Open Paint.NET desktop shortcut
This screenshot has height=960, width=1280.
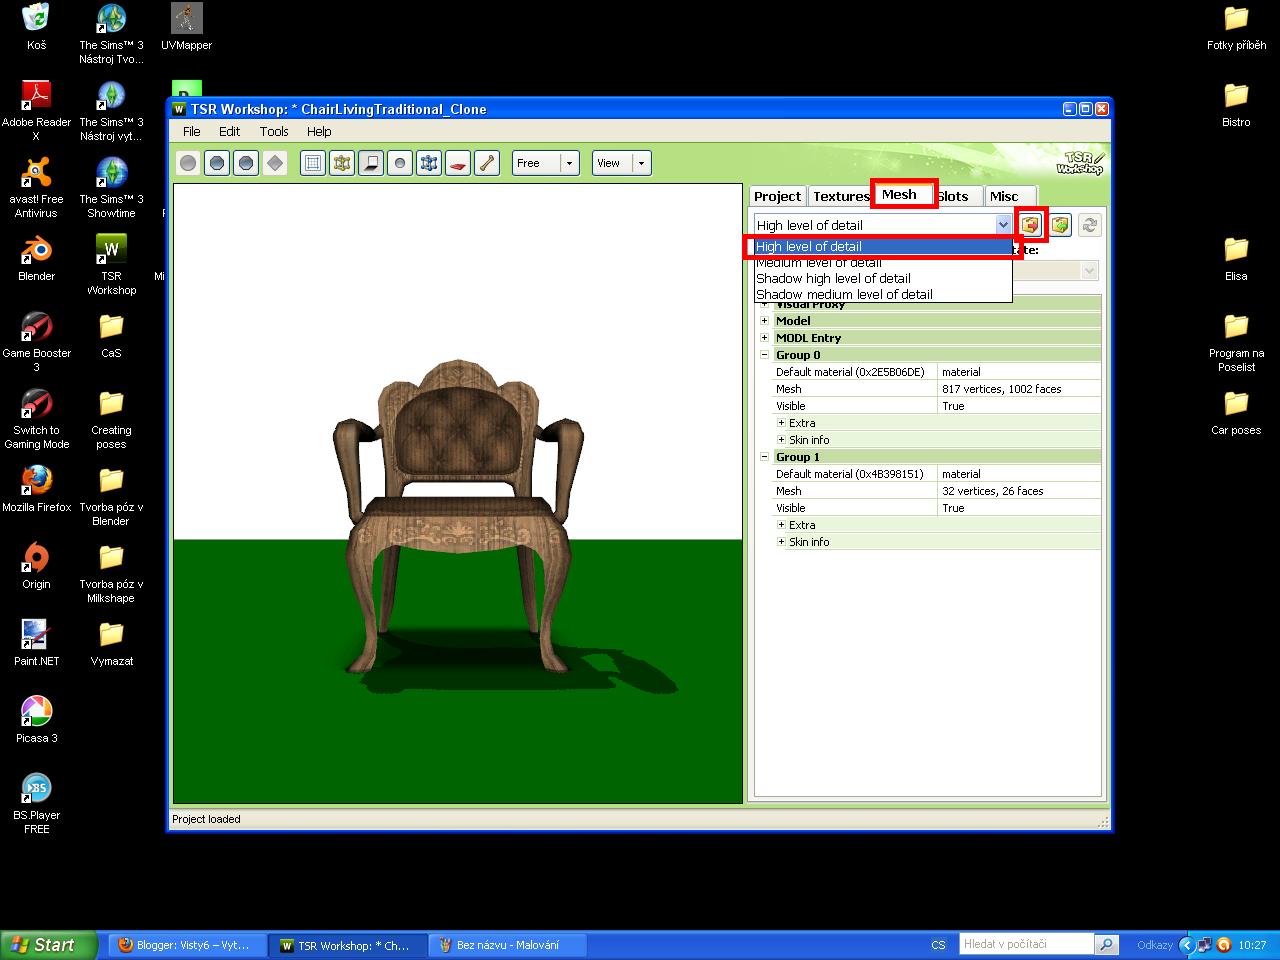click(x=37, y=643)
